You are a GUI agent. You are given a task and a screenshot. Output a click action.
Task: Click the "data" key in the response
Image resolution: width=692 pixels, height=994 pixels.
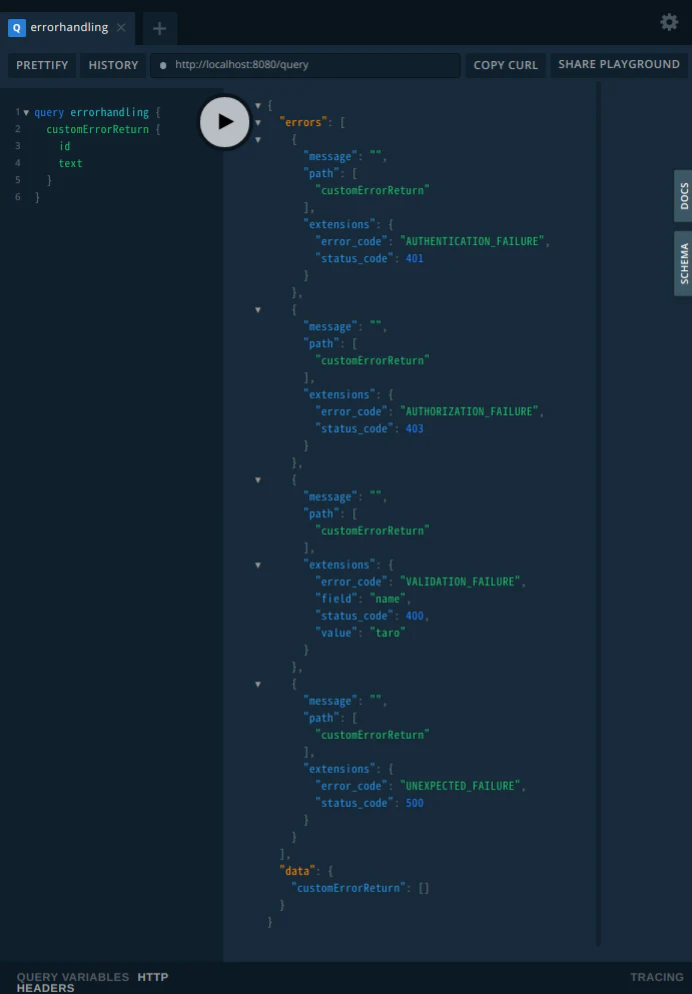(x=297, y=872)
